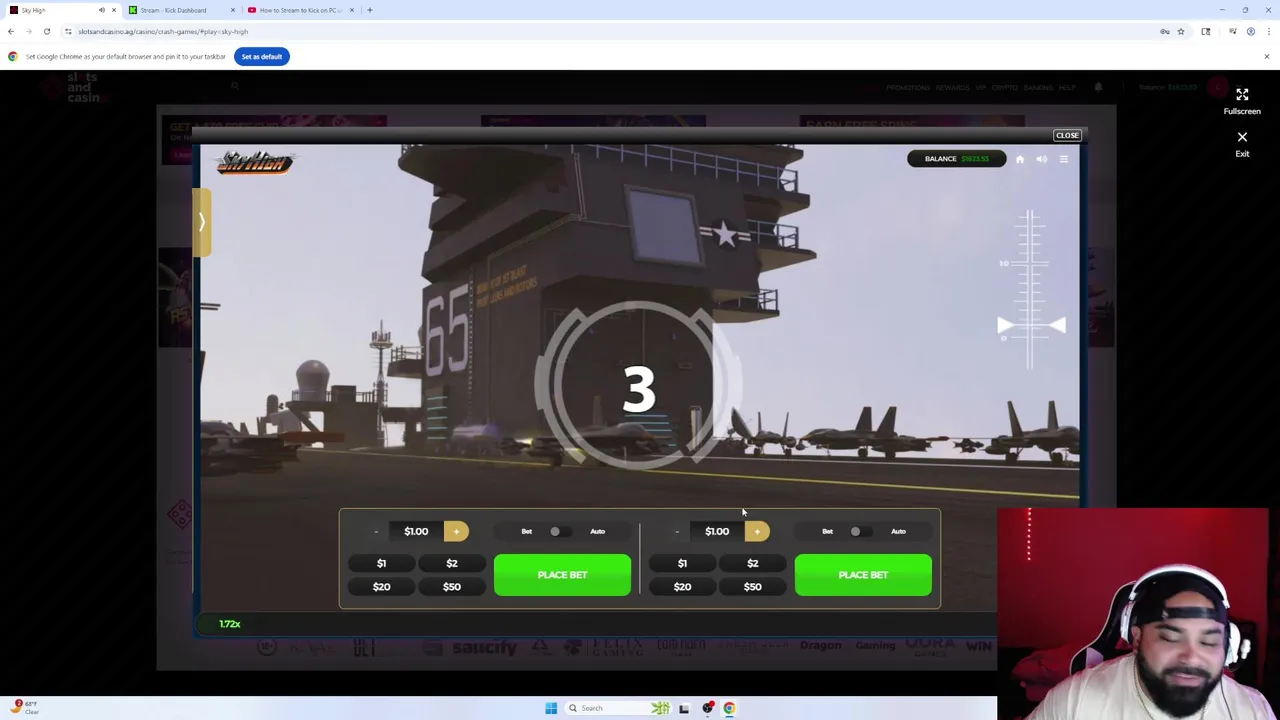Click the right bet amount field

(717, 531)
